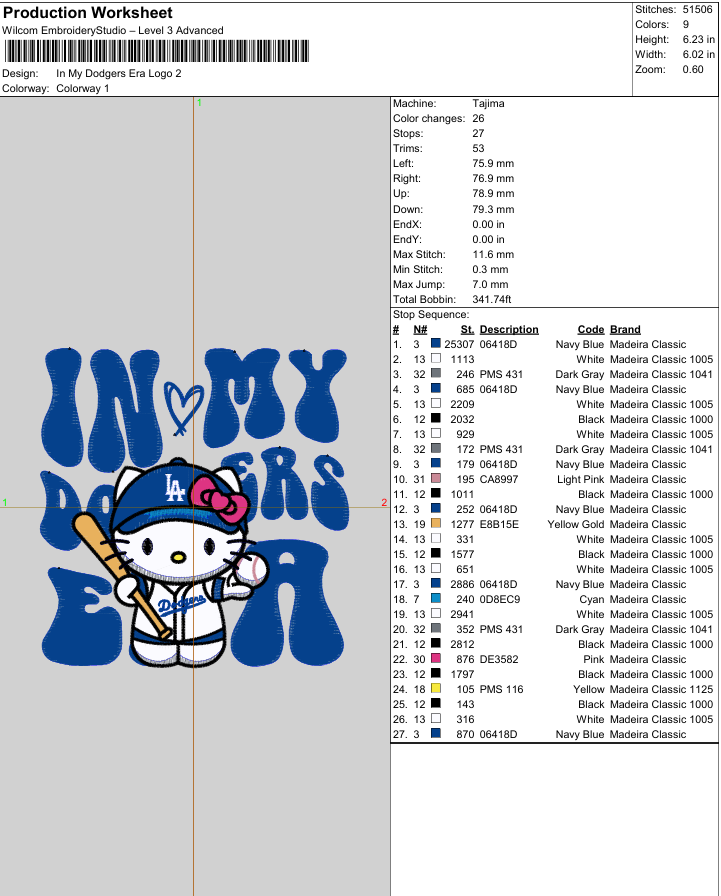This screenshot has width=721, height=896.
Task: Click the Production Worksheet title
Action: click(x=87, y=13)
